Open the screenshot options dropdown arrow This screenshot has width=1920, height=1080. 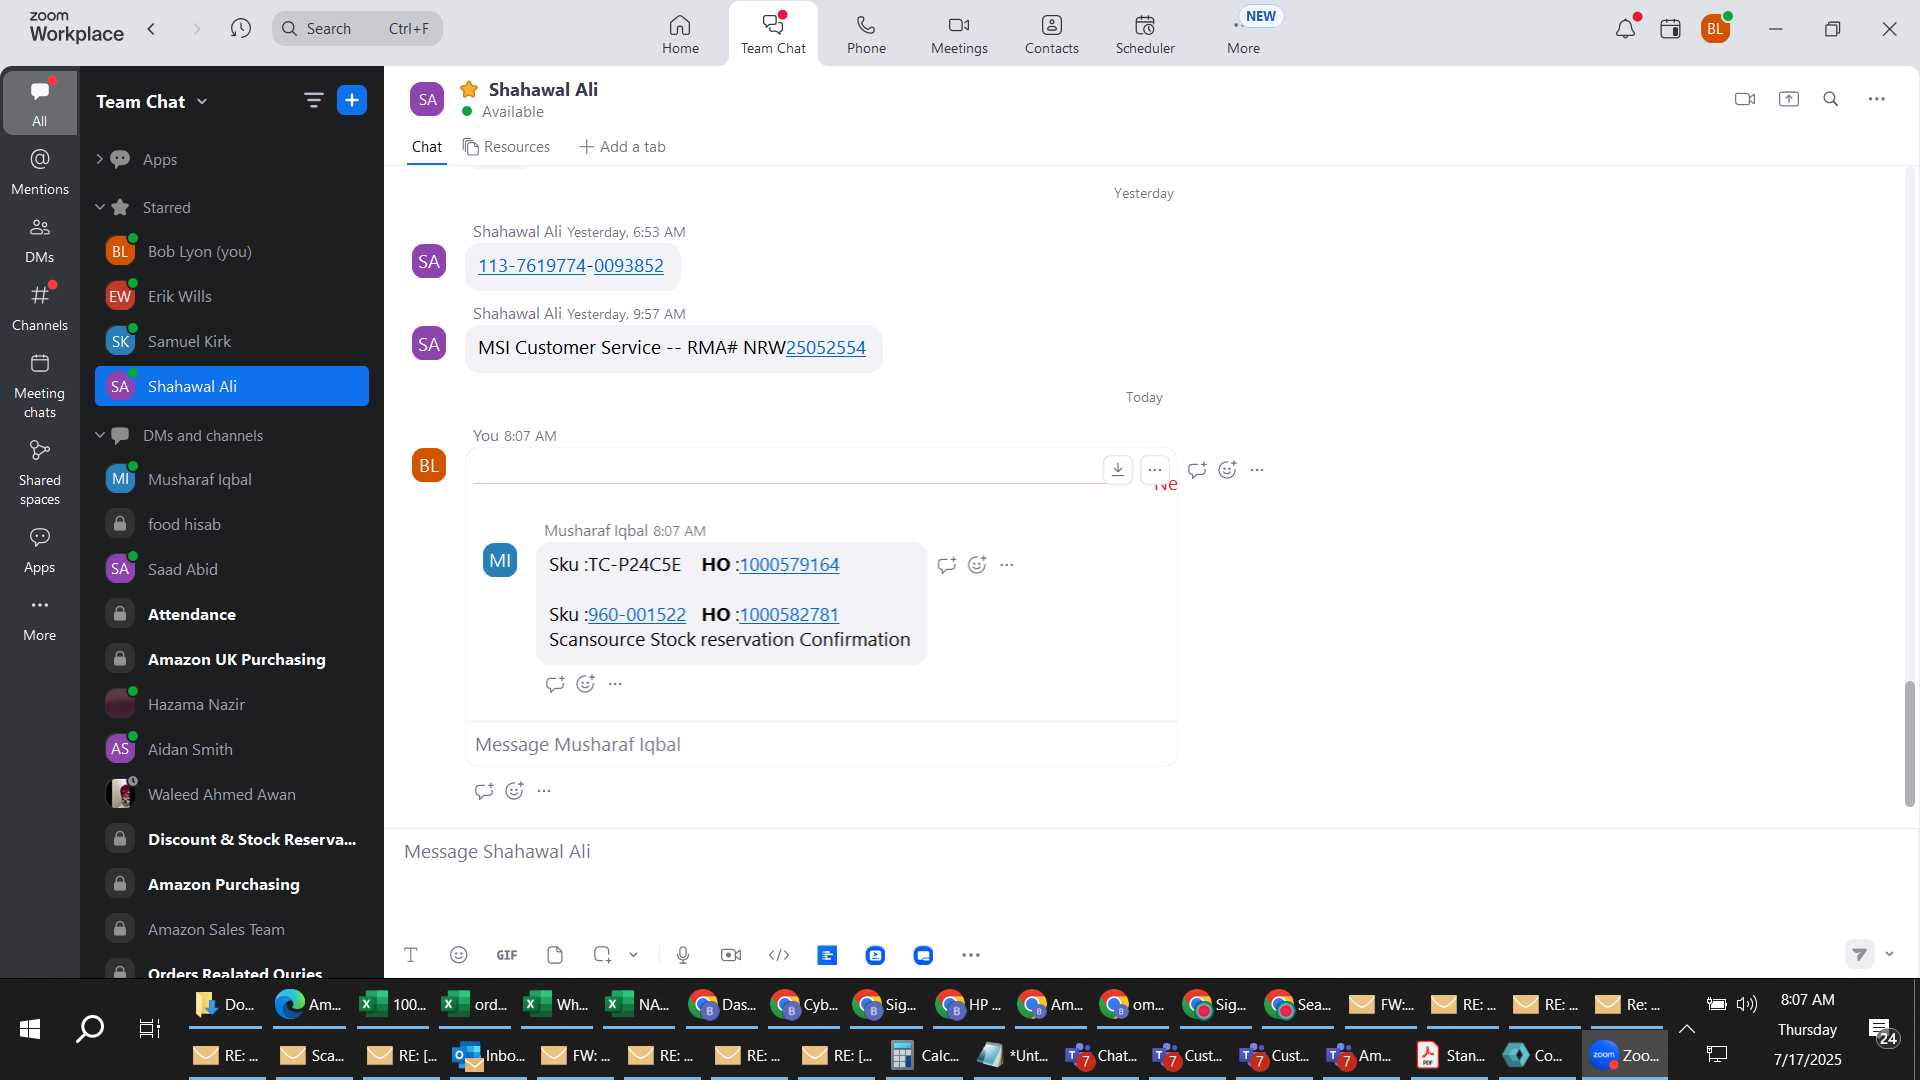tap(634, 955)
